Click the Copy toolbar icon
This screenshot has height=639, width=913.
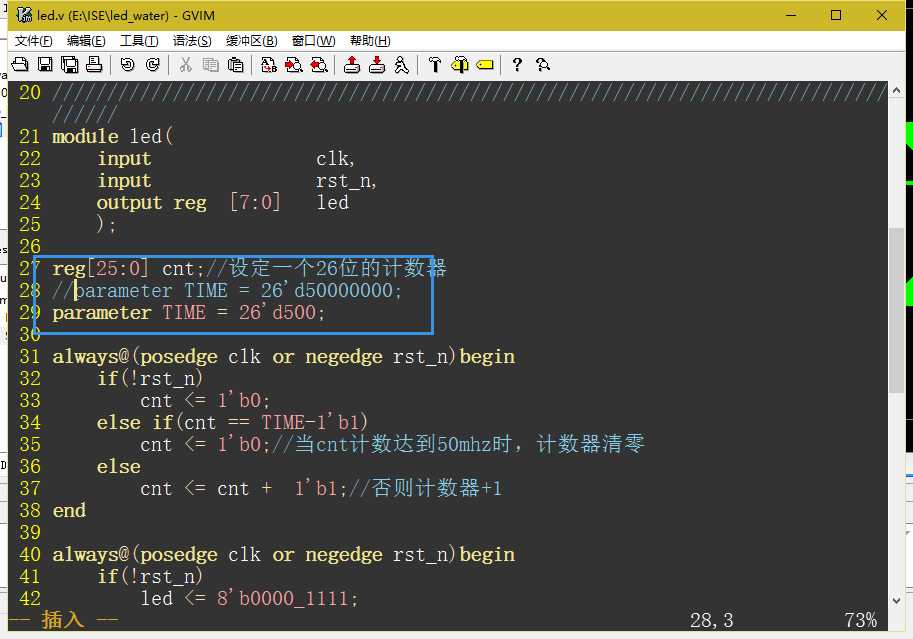click(x=210, y=64)
